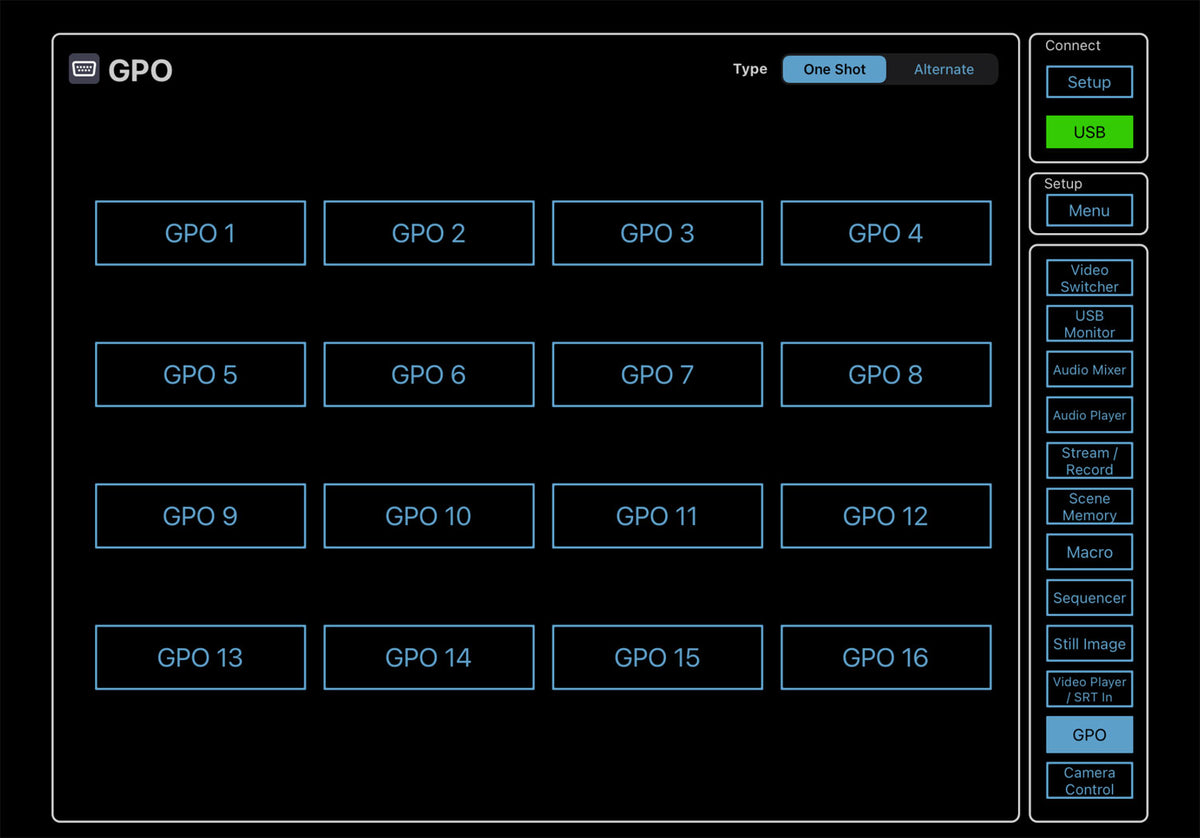1200x838 pixels.
Task: Open the Connect Setup button
Action: (x=1089, y=82)
